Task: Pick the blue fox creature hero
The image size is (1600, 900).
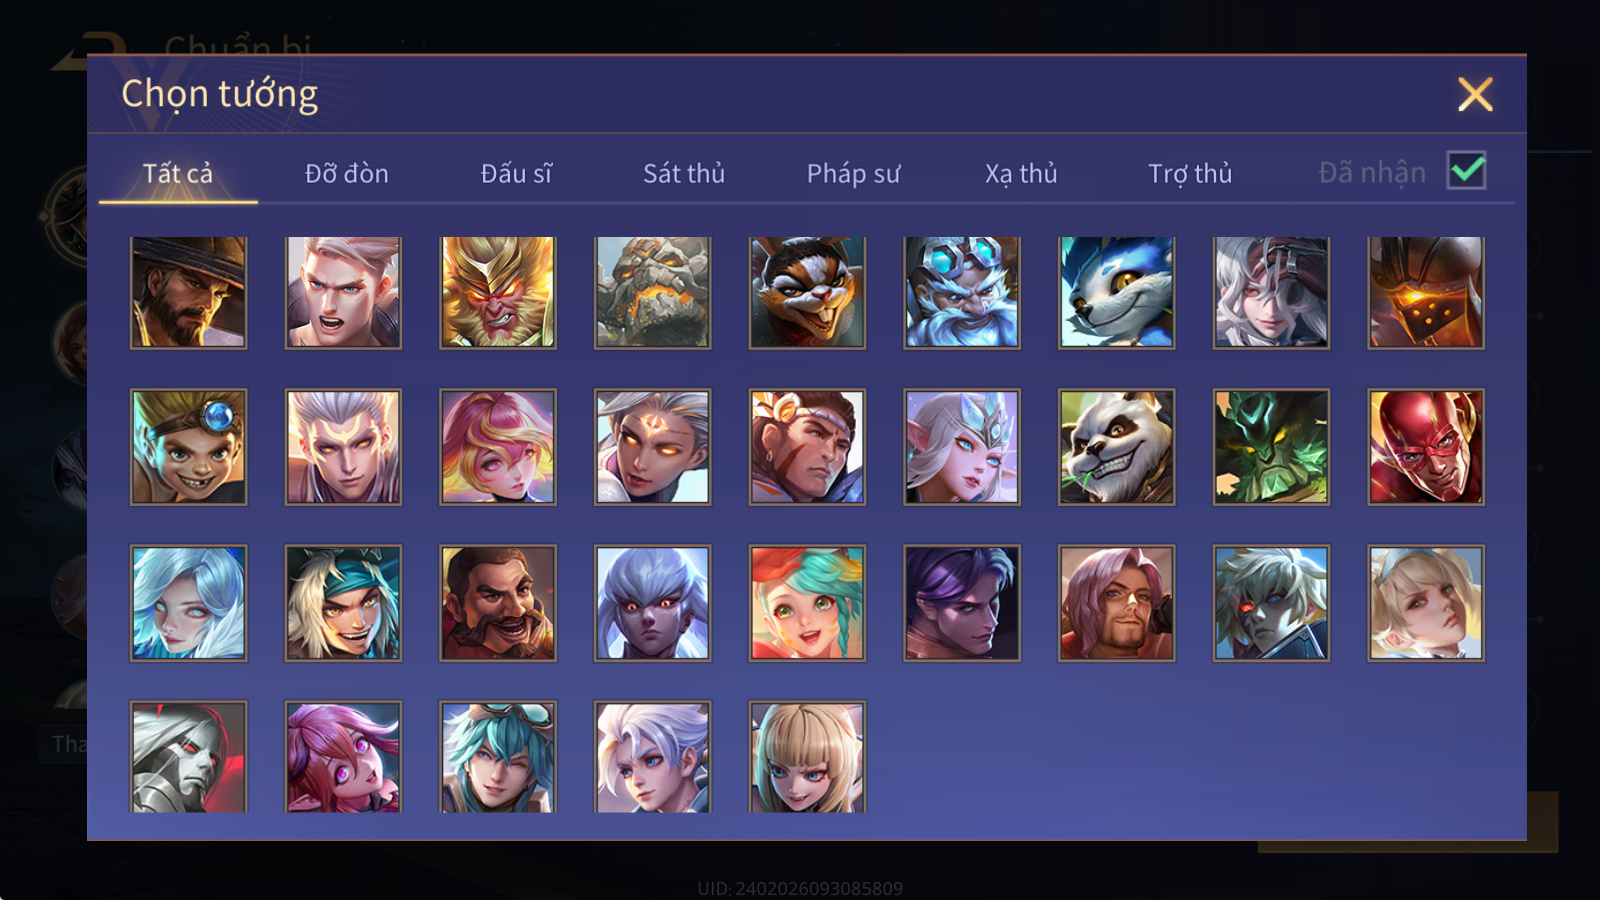Action: (1116, 292)
